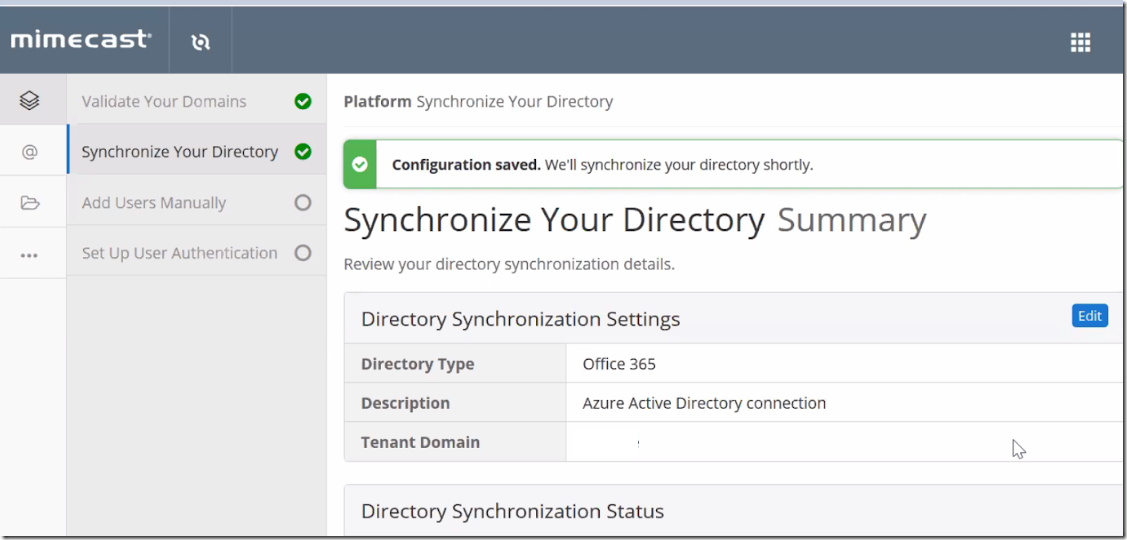
Task: Click Edit in Directory Synchronization Settings
Action: click(x=1090, y=316)
